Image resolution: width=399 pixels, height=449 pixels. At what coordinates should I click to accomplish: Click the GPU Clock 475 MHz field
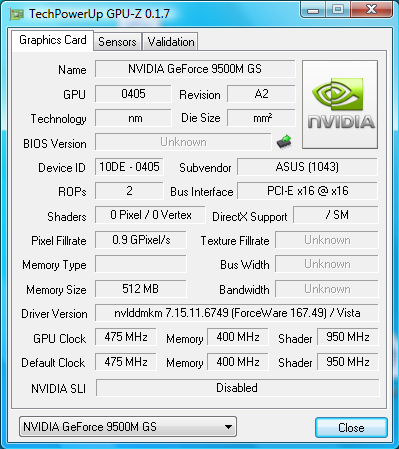click(x=126, y=337)
